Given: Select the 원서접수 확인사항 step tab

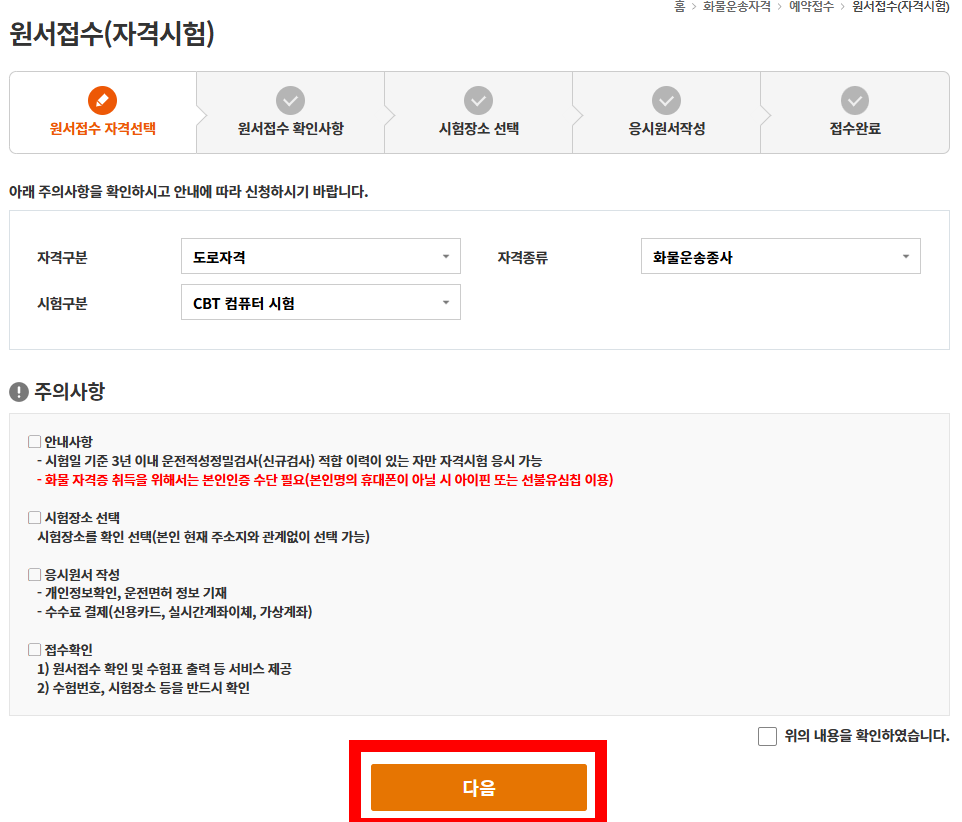Looking at the screenshot, I should click(x=291, y=113).
